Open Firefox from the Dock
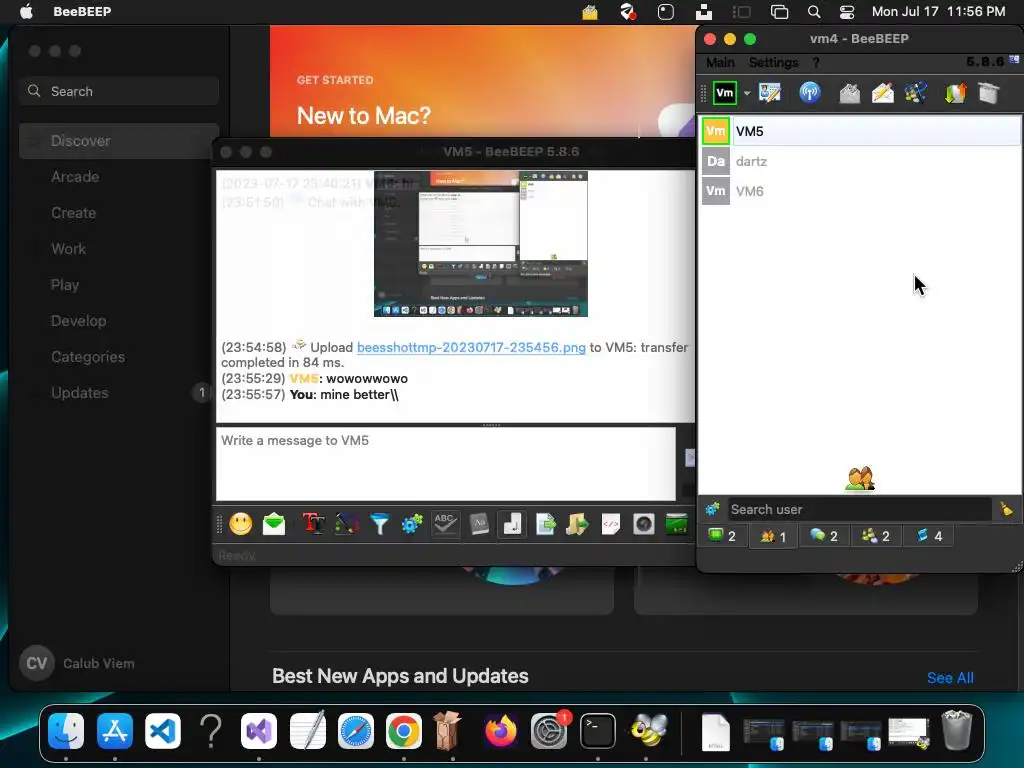This screenshot has height=768, width=1024. (501, 731)
